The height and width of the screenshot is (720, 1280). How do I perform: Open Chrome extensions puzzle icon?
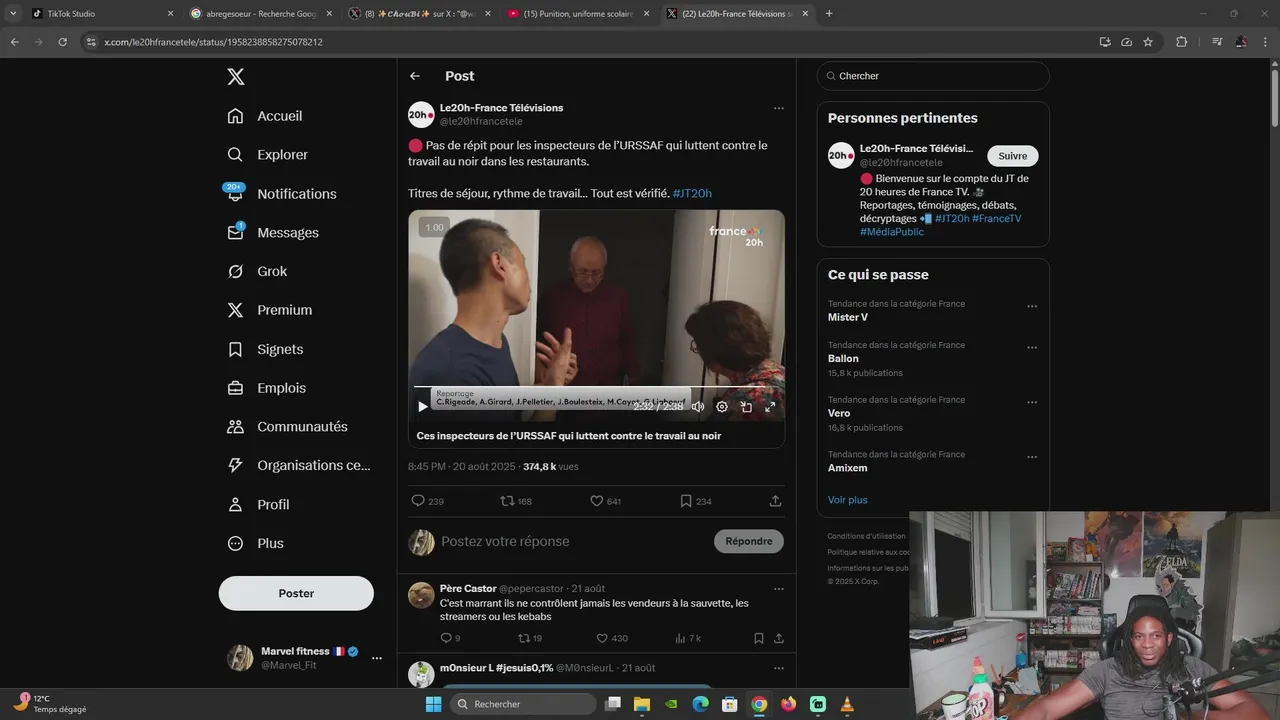[1182, 42]
